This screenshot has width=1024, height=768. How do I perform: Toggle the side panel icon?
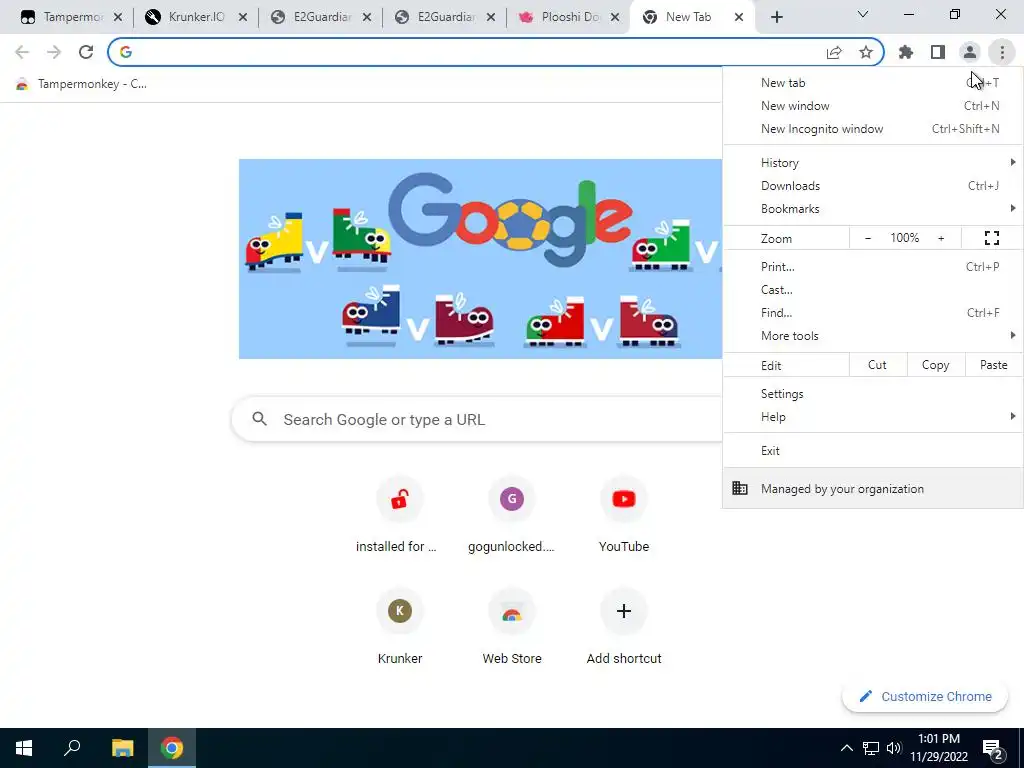pyautogui.click(x=938, y=52)
